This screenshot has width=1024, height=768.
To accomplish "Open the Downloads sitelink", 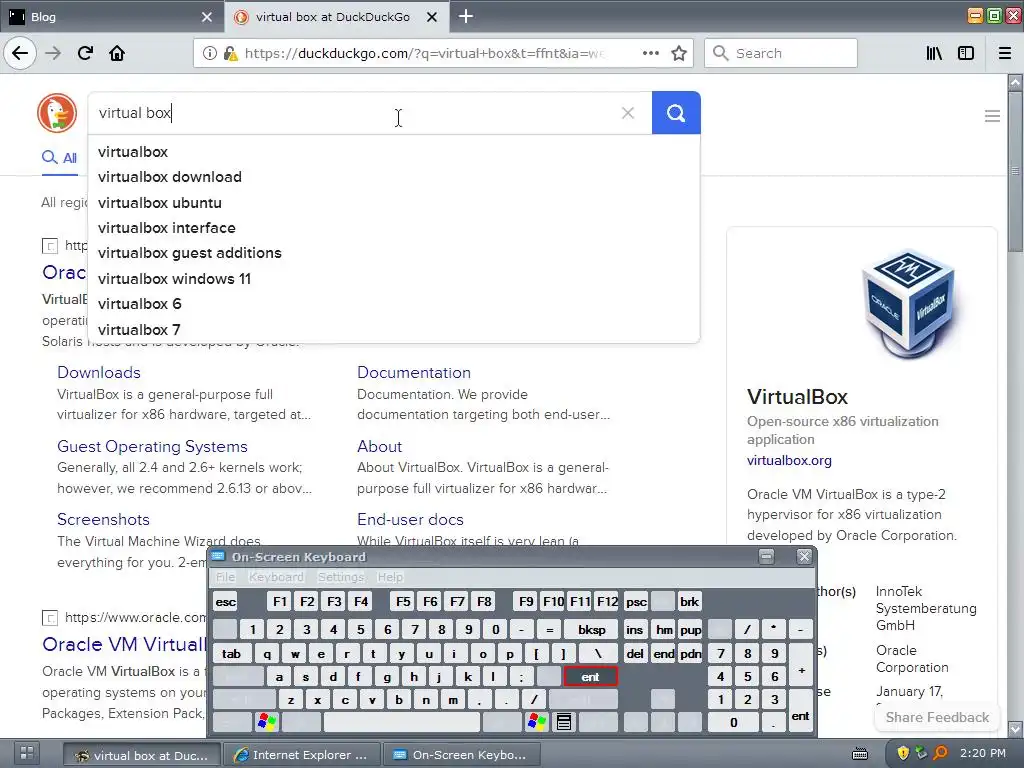I will pos(99,372).
